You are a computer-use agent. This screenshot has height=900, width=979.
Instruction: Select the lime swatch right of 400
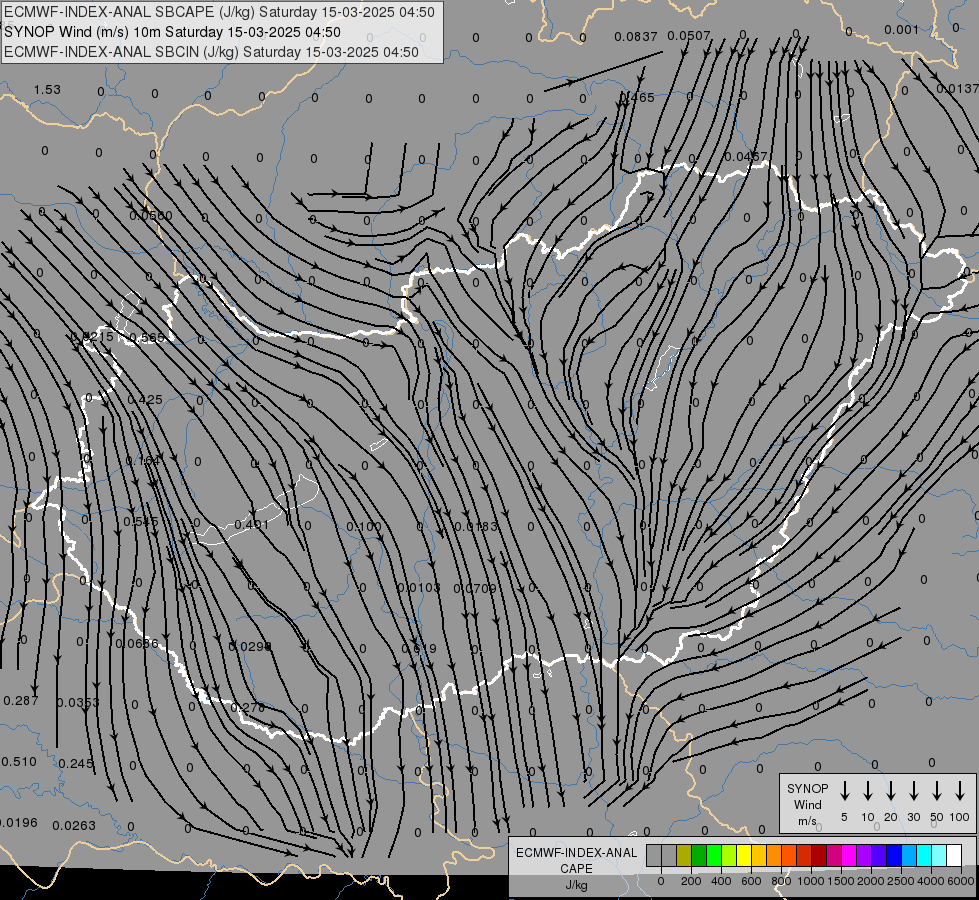pos(729,856)
